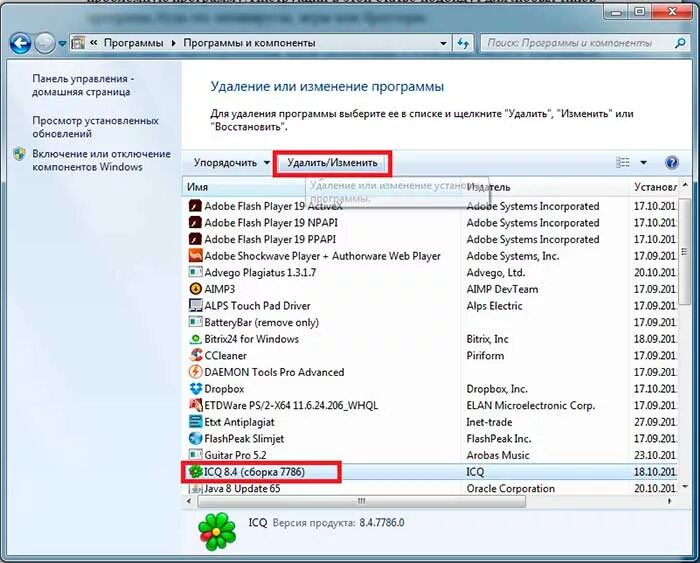Screen dimensions: 700x563
Task: Select Advego Plagiatus 1.3.1.7 entry
Action: 260,272
